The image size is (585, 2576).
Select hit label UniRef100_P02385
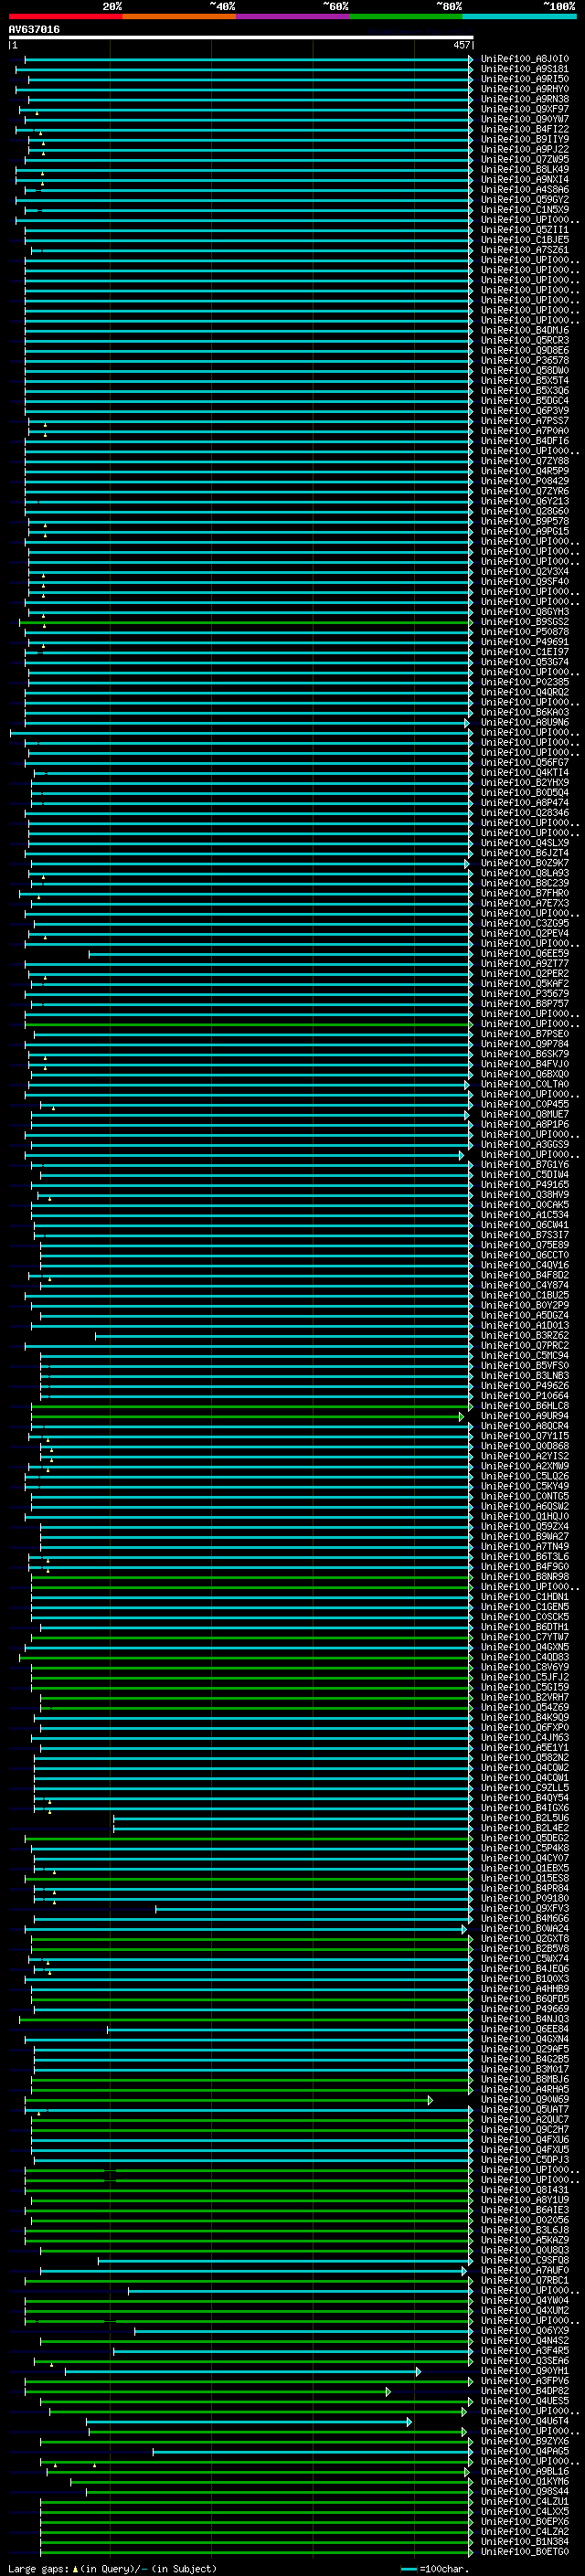(524, 682)
